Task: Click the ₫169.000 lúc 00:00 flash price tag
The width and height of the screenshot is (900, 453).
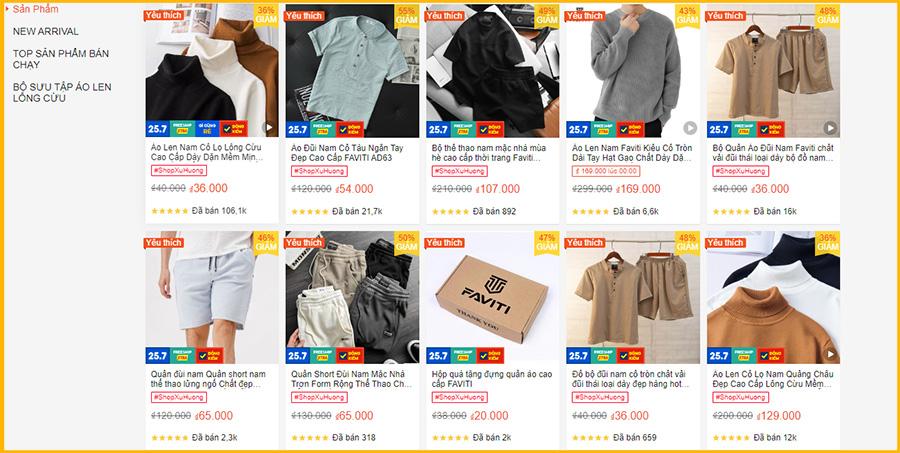Action: pos(606,171)
